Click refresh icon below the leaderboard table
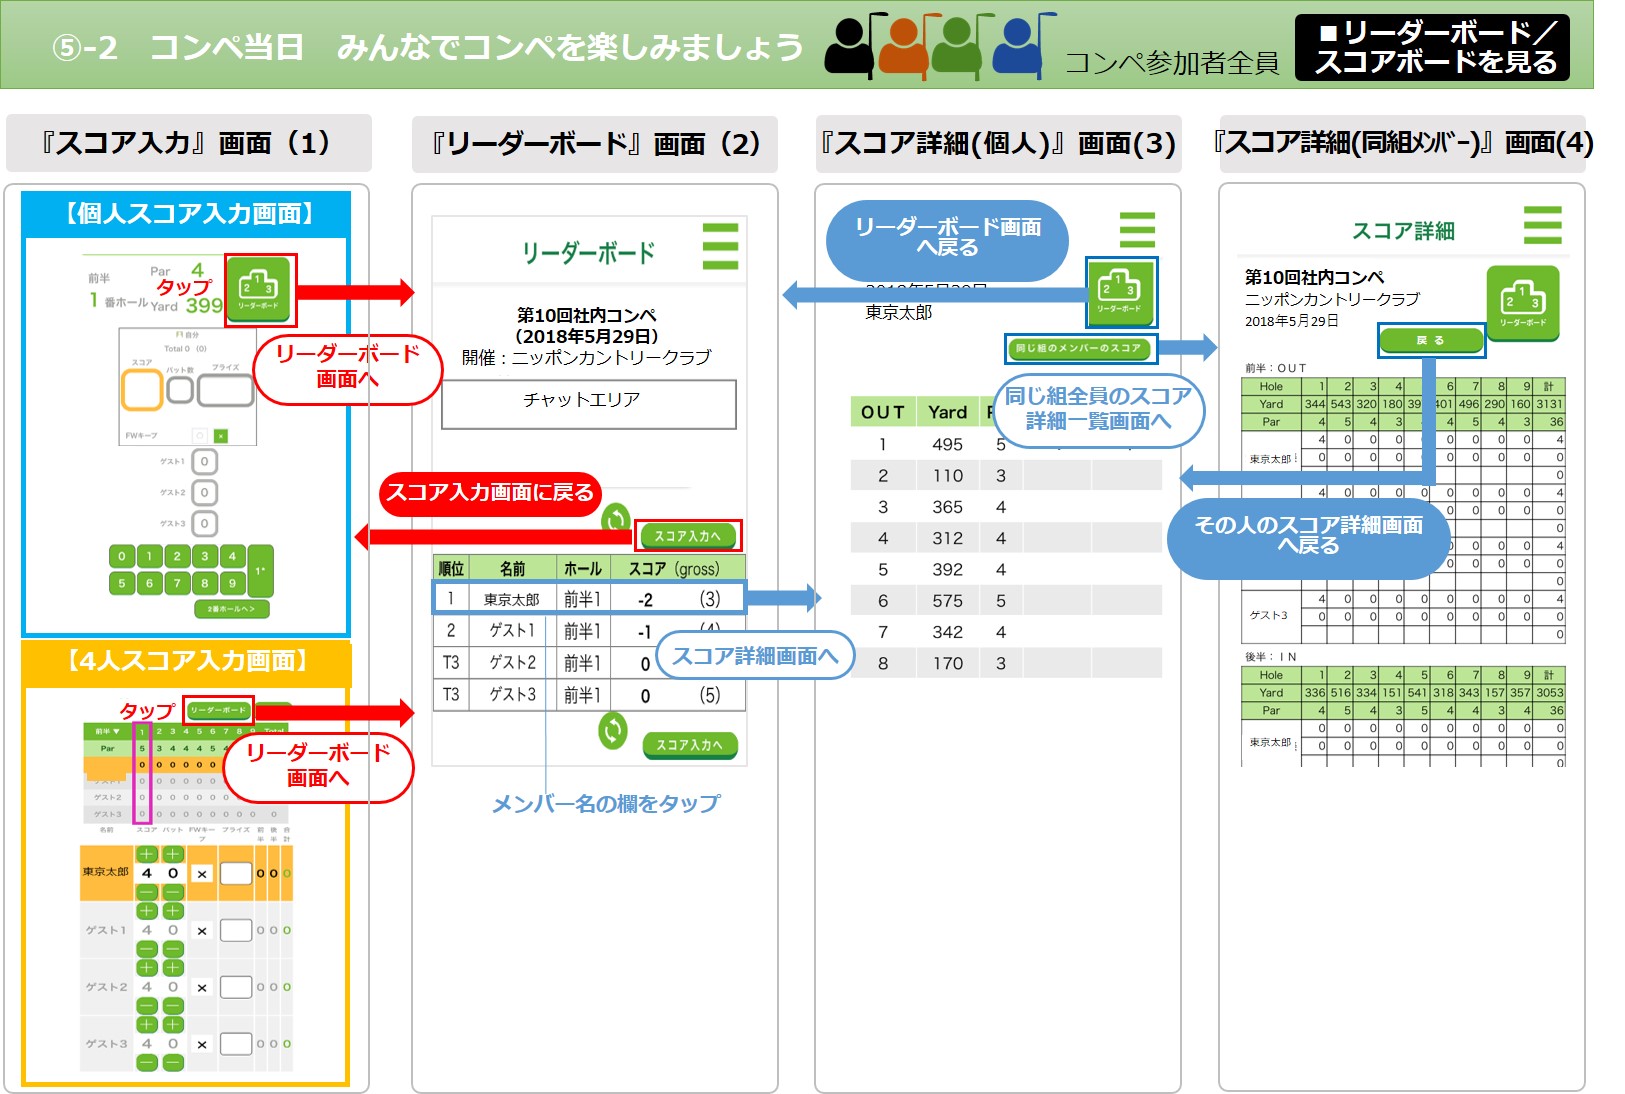This screenshot has height=1094, width=1625. click(612, 731)
